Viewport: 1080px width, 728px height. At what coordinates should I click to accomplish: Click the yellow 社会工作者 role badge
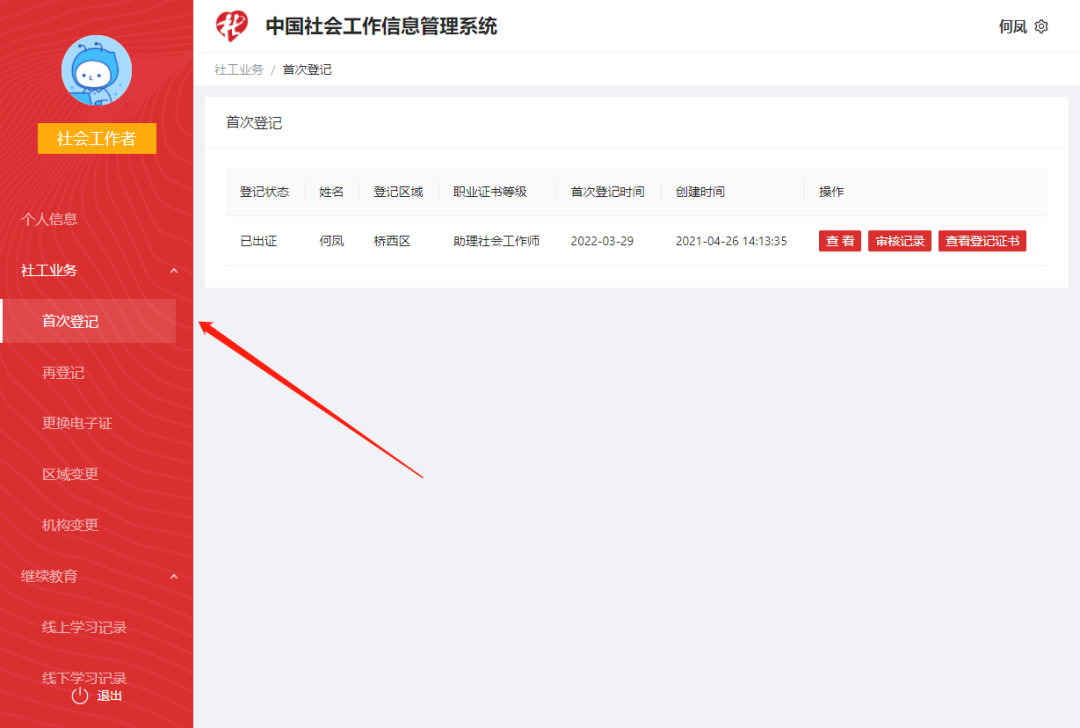[x=96, y=139]
